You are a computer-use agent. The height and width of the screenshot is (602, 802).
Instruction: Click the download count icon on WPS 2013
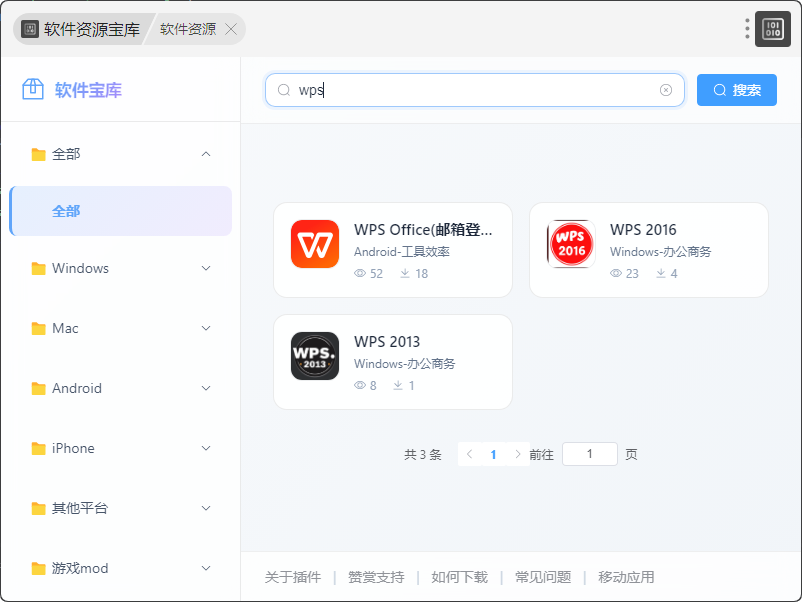click(397, 385)
